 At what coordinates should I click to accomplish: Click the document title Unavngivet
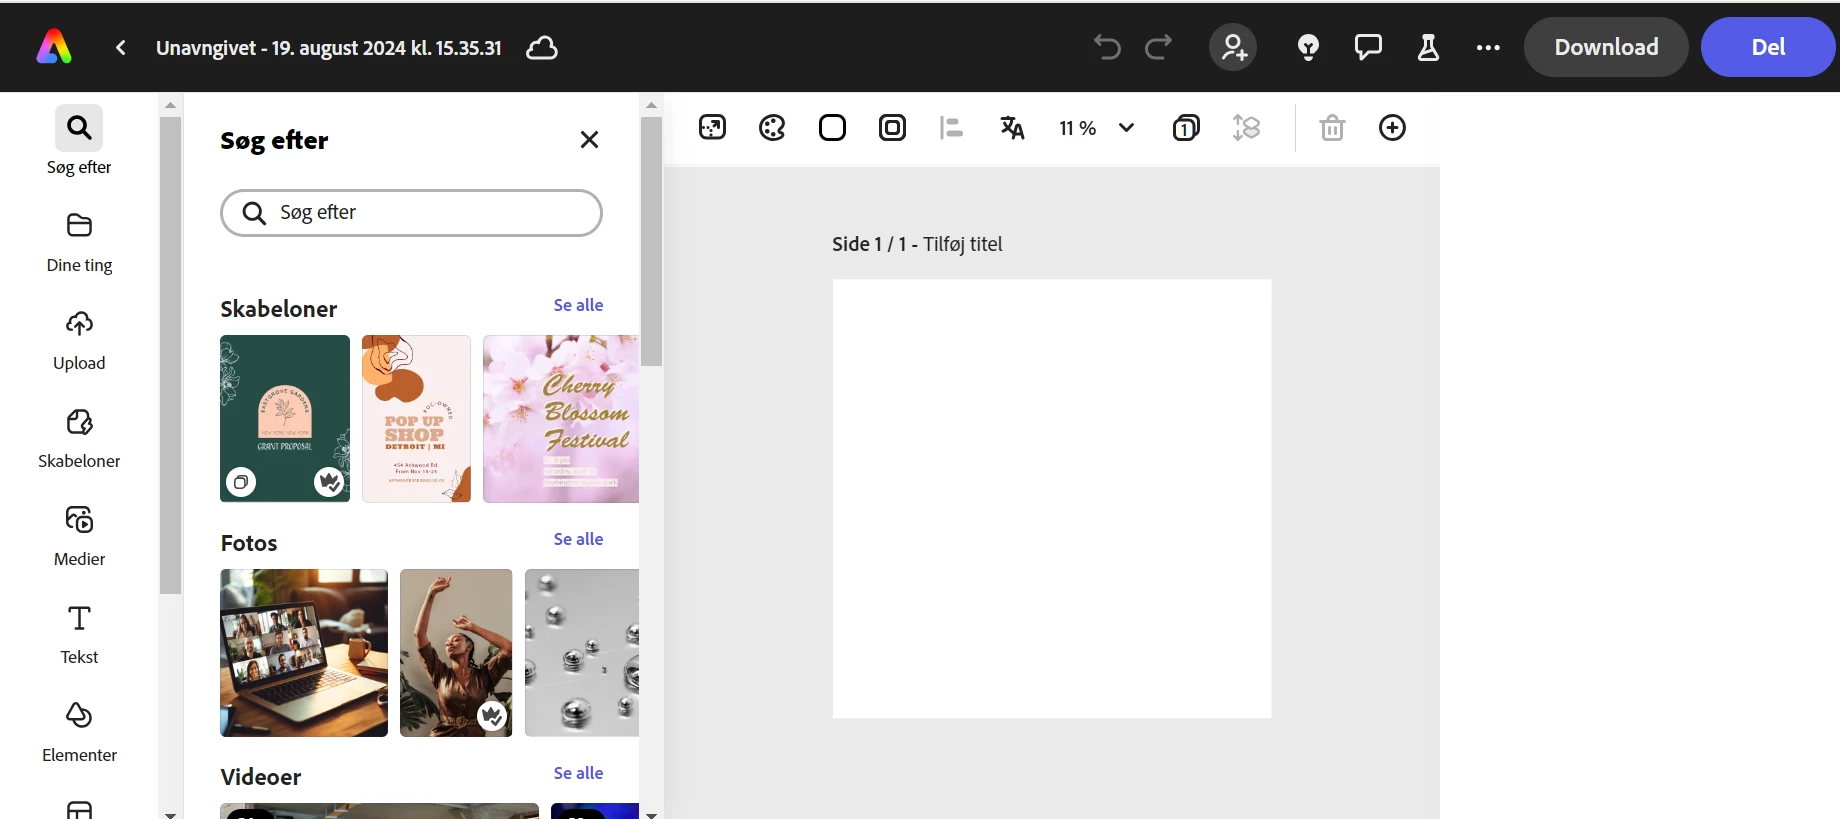329,47
